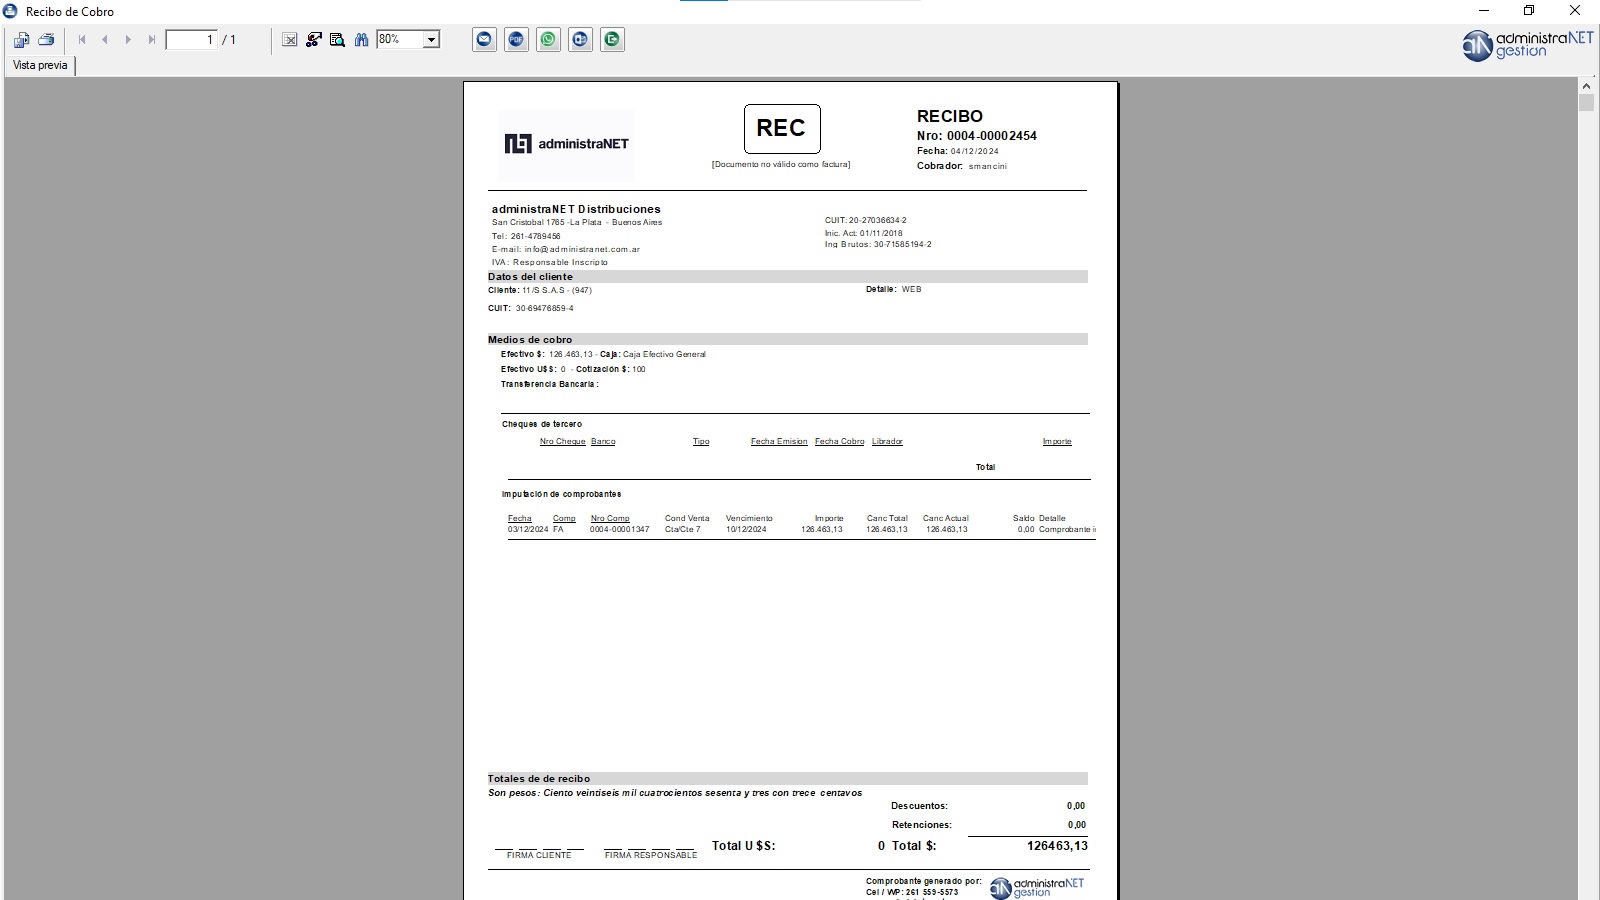Click the FIRMA CLIENTE signature line

539,852
